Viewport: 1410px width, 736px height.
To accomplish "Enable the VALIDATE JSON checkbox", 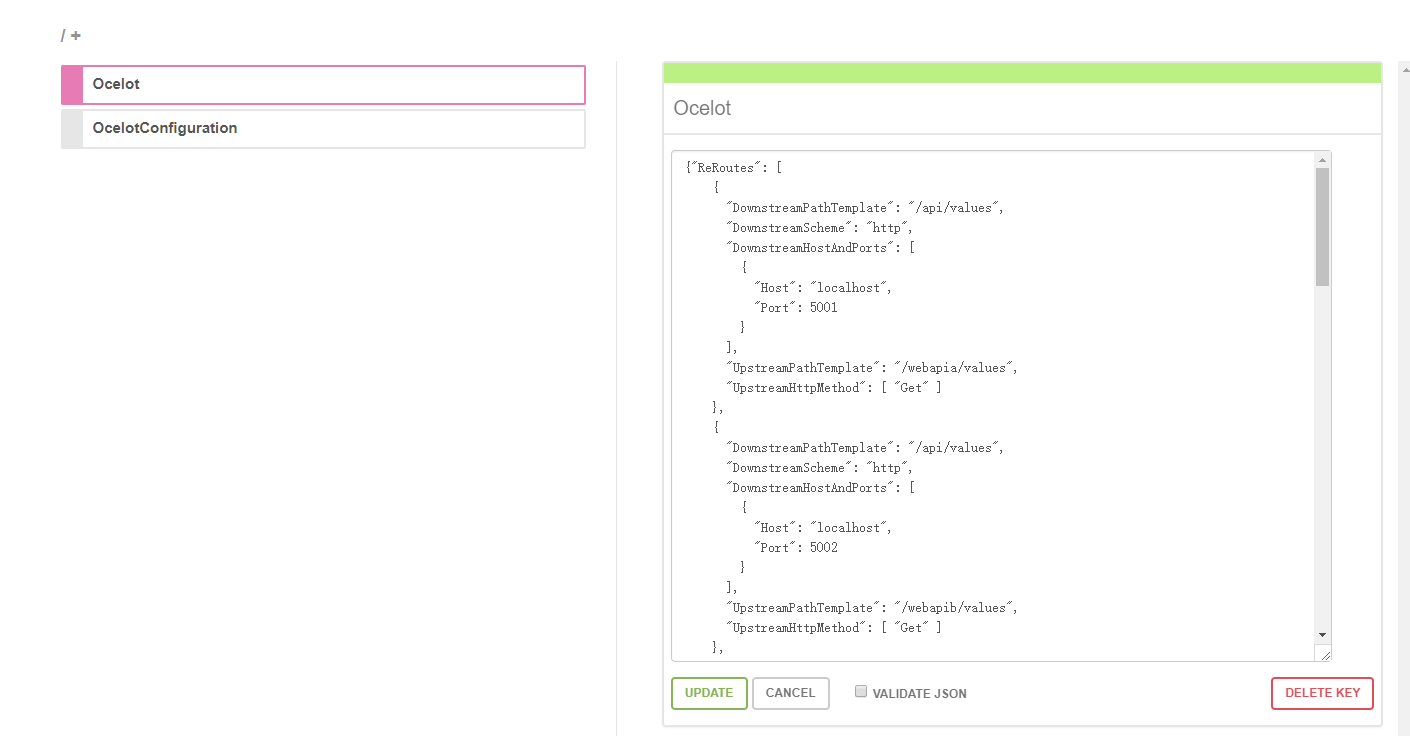I will pyautogui.click(x=860, y=691).
